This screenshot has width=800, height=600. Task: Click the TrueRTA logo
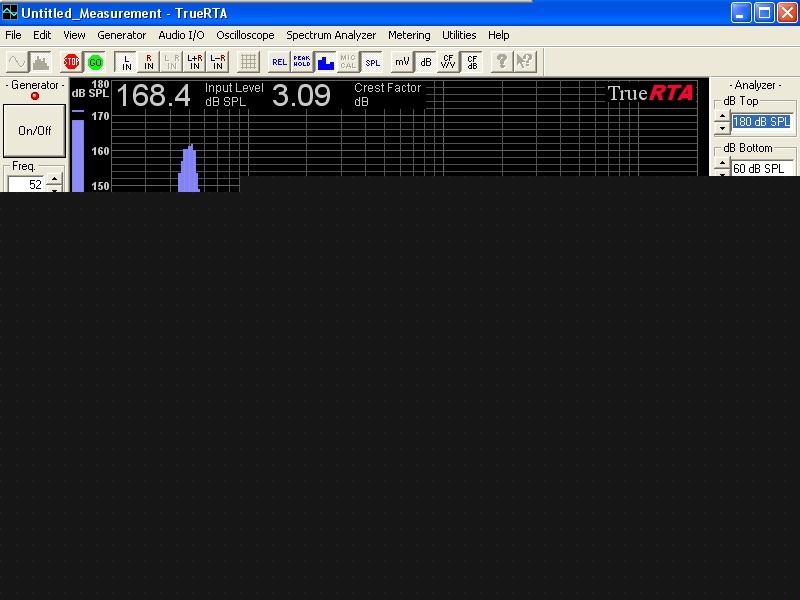[651, 93]
